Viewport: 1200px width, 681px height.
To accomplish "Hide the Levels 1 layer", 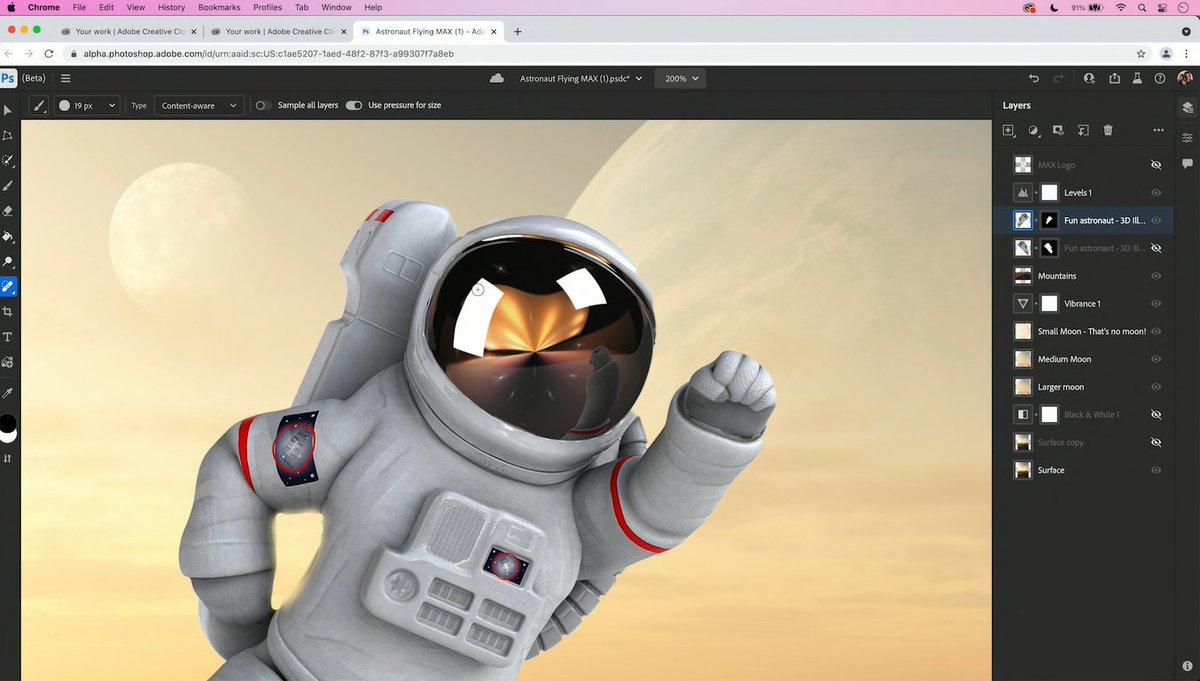I will click(x=1156, y=192).
